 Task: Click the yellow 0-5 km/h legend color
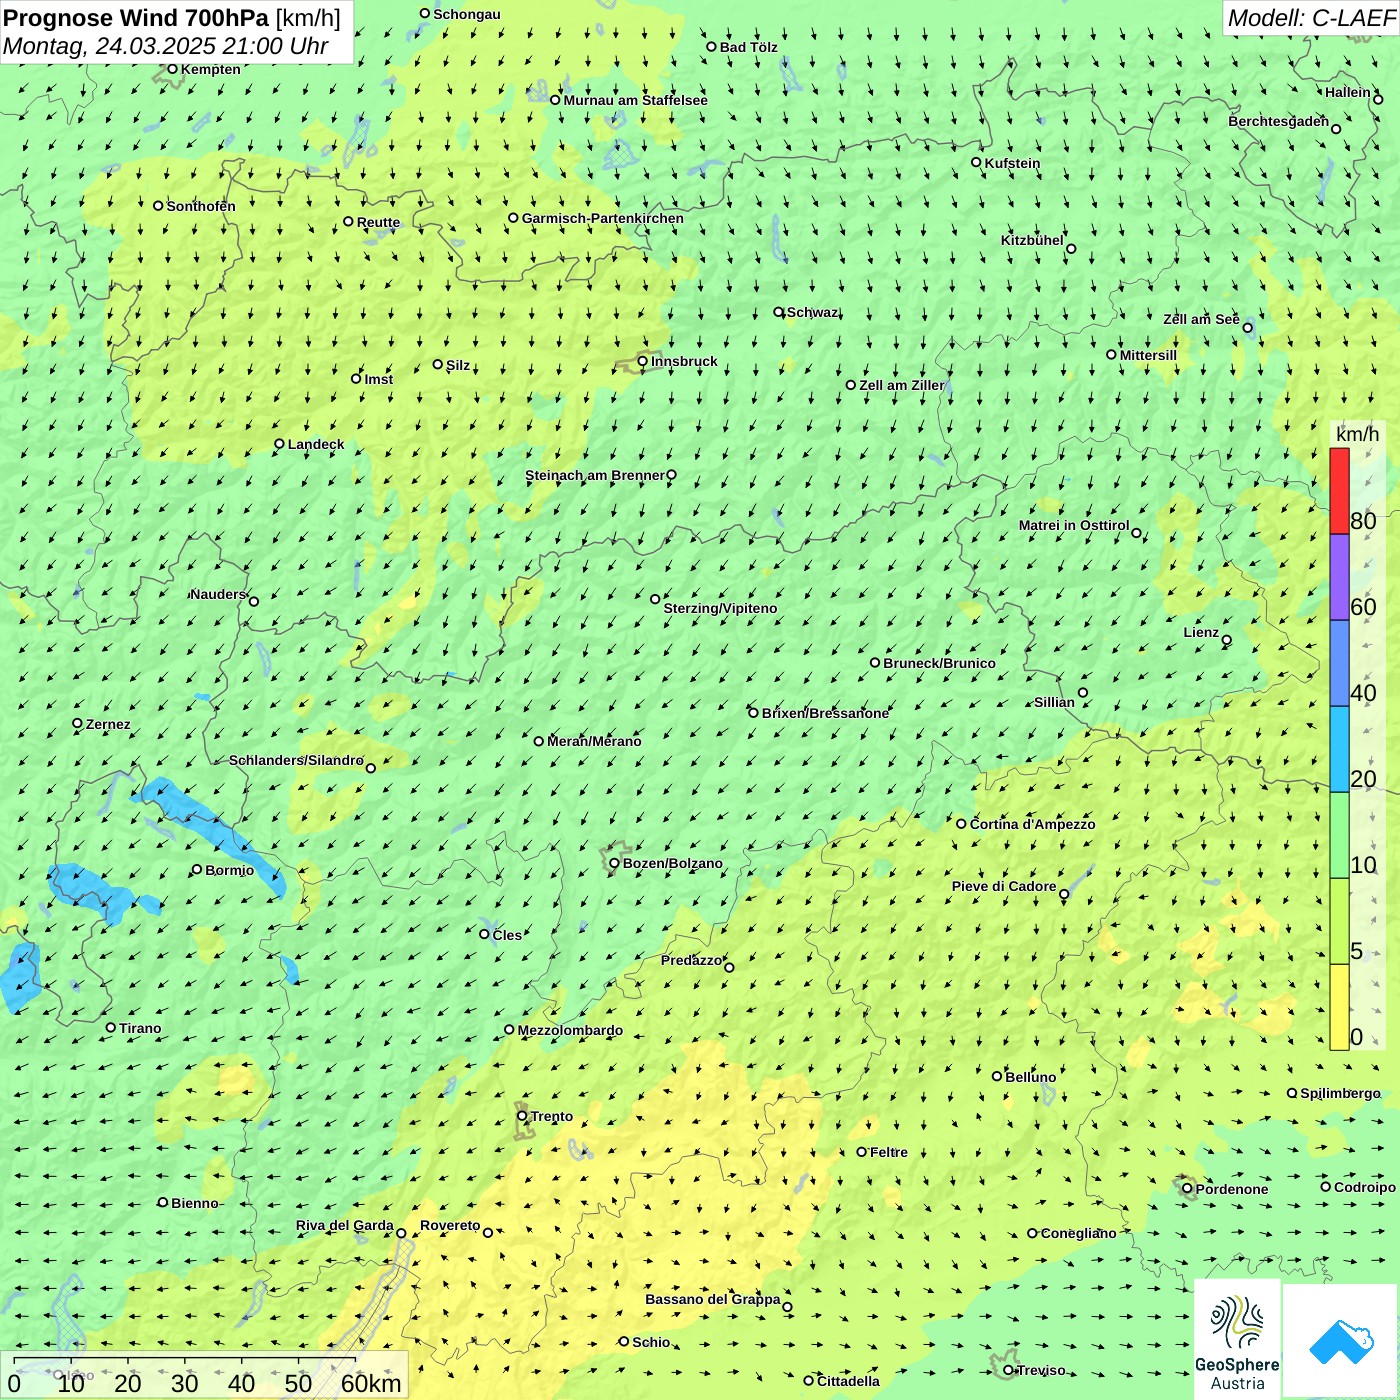point(1339,1007)
